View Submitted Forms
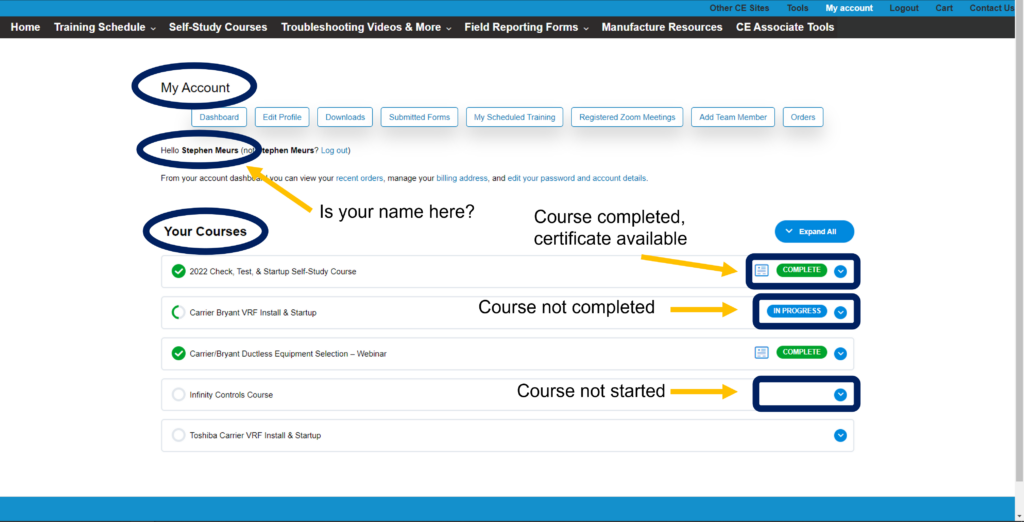 click(419, 117)
